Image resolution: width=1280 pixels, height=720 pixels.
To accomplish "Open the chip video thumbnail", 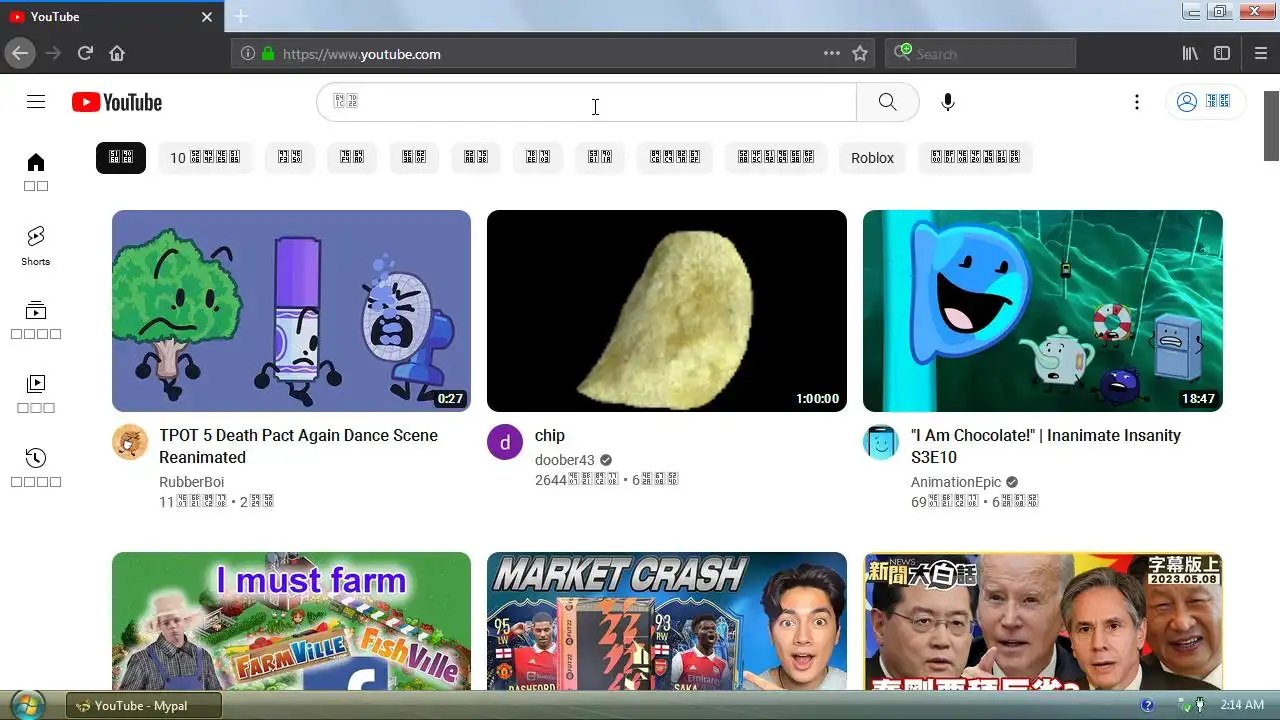I will coord(667,311).
